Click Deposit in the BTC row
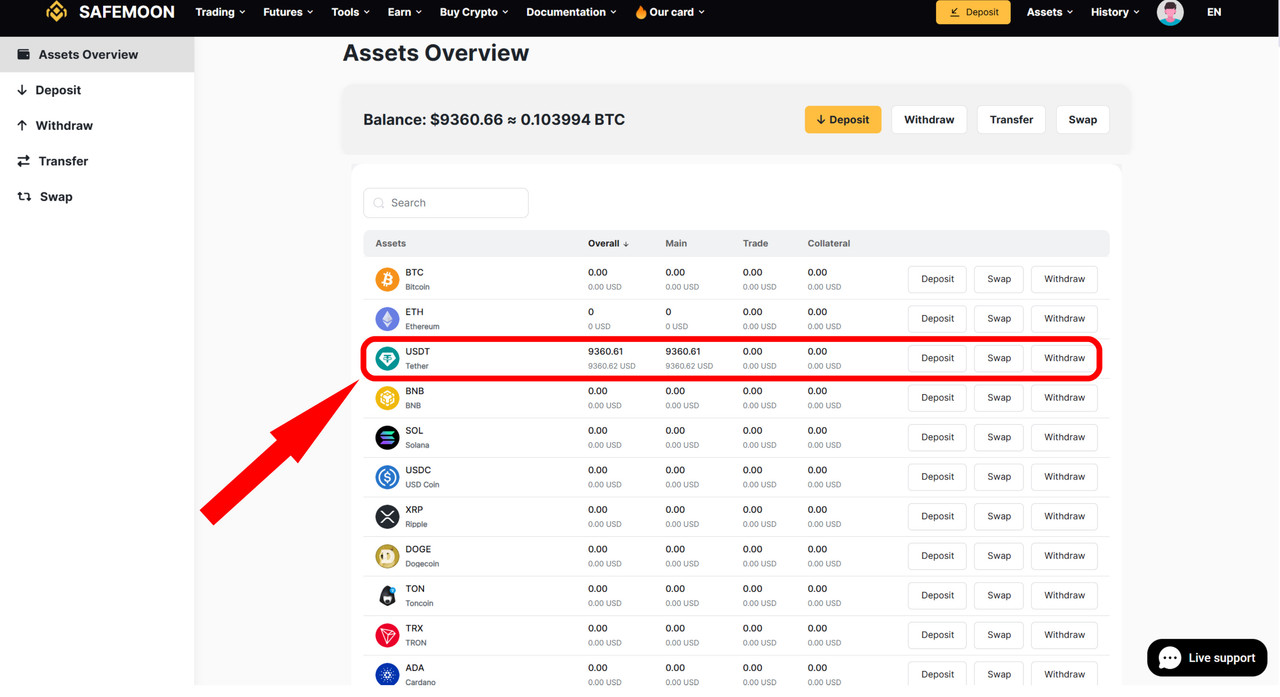This screenshot has height=697, width=1280. (937, 279)
